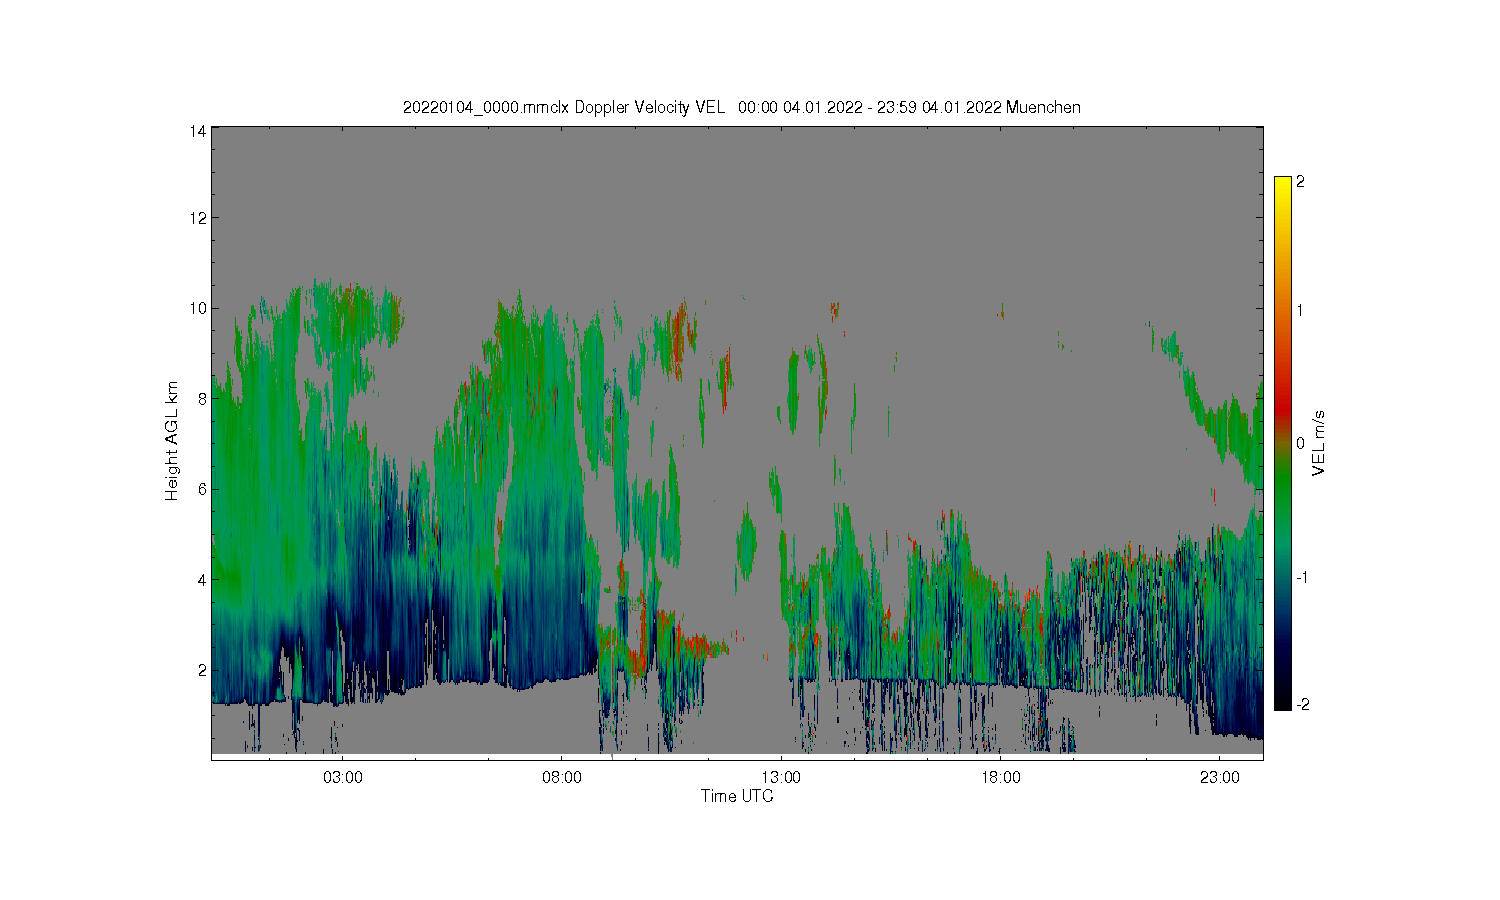Click the colorbar tick label -1
The image size is (1500, 900).
click(1302, 578)
